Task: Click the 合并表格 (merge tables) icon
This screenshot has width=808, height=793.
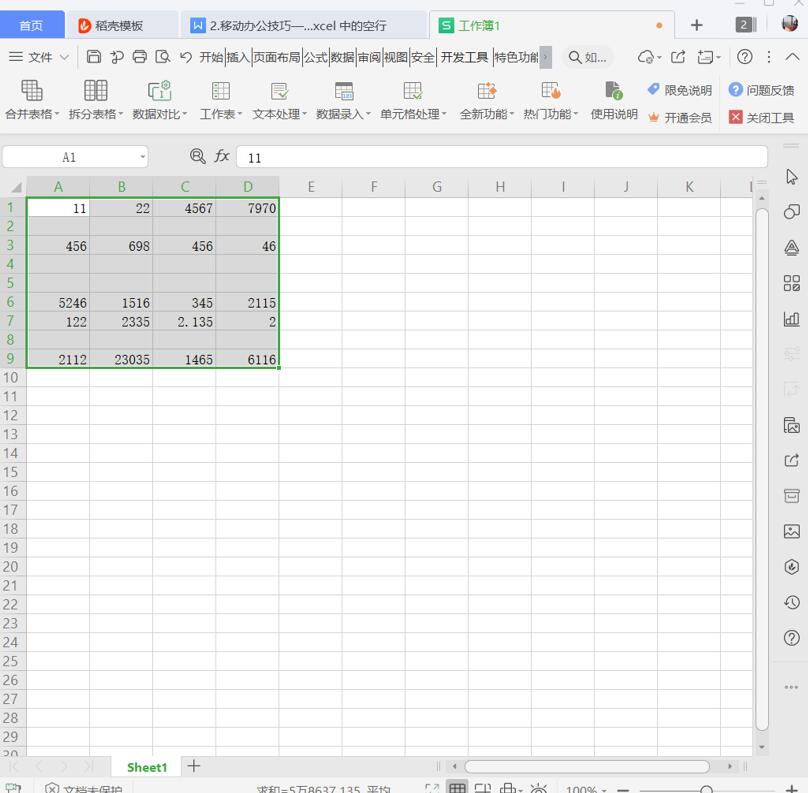Action: [x=31, y=91]
